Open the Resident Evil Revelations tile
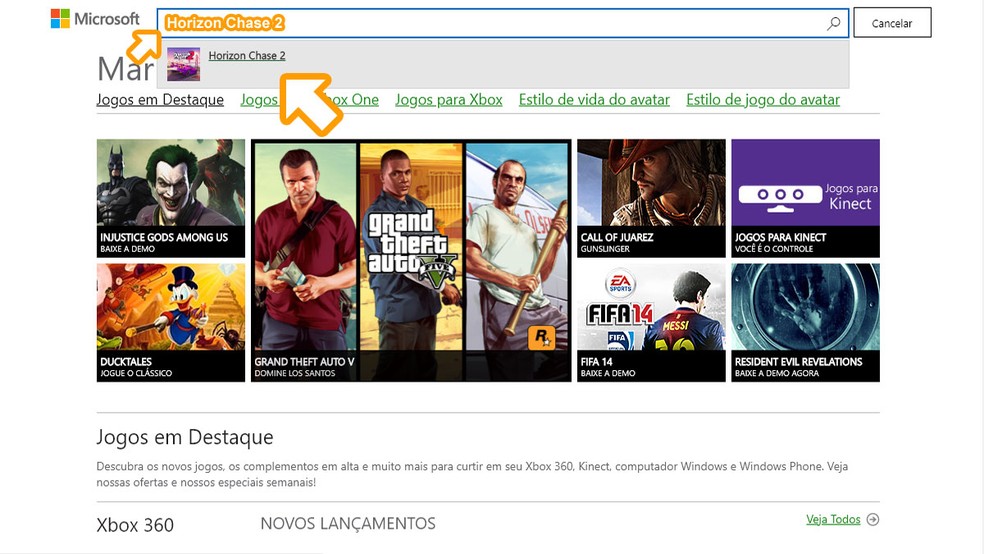Viewport: 984px width, 554px height. [x=805, y=322]
